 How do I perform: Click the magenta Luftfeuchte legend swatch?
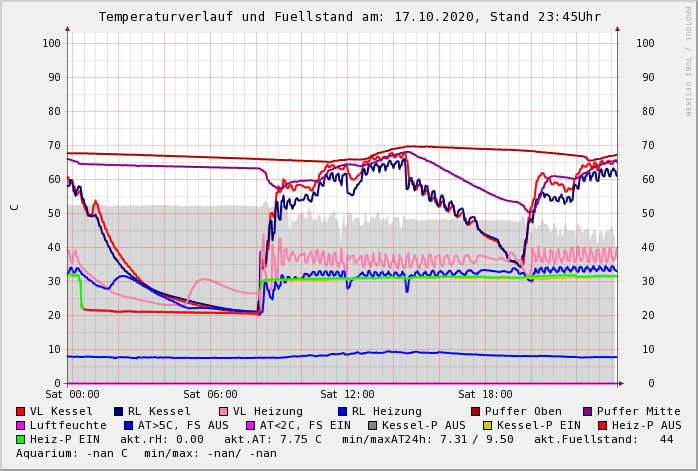(x=21, y=426)
